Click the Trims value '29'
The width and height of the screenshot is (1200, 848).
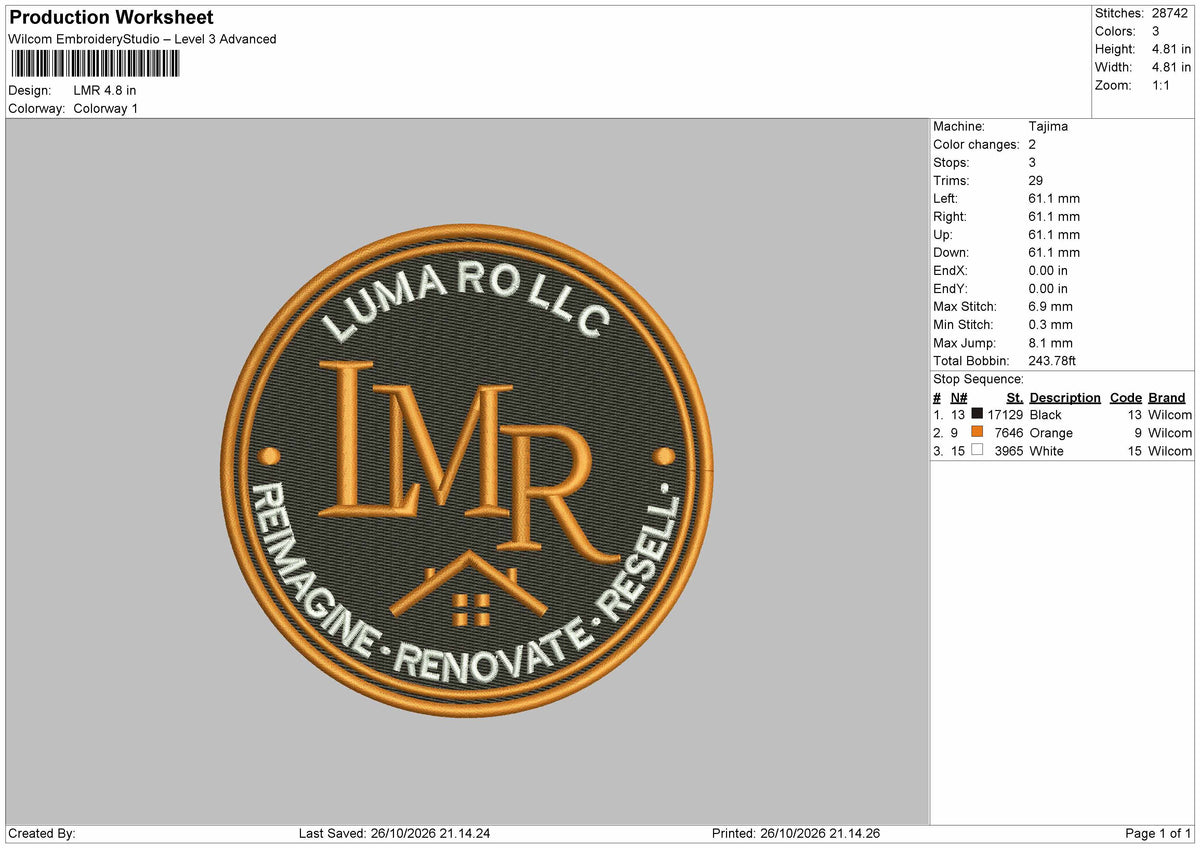[1036, 180]
